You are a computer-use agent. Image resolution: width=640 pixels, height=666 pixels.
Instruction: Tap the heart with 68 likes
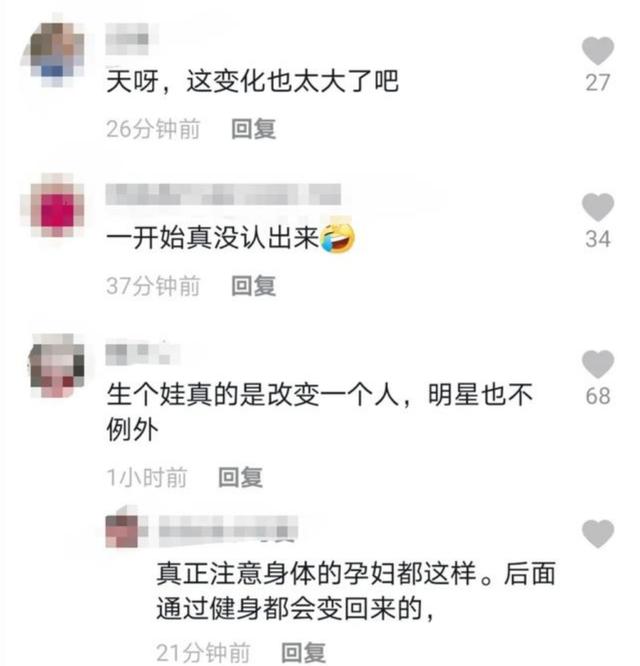[x=598, y=364]
